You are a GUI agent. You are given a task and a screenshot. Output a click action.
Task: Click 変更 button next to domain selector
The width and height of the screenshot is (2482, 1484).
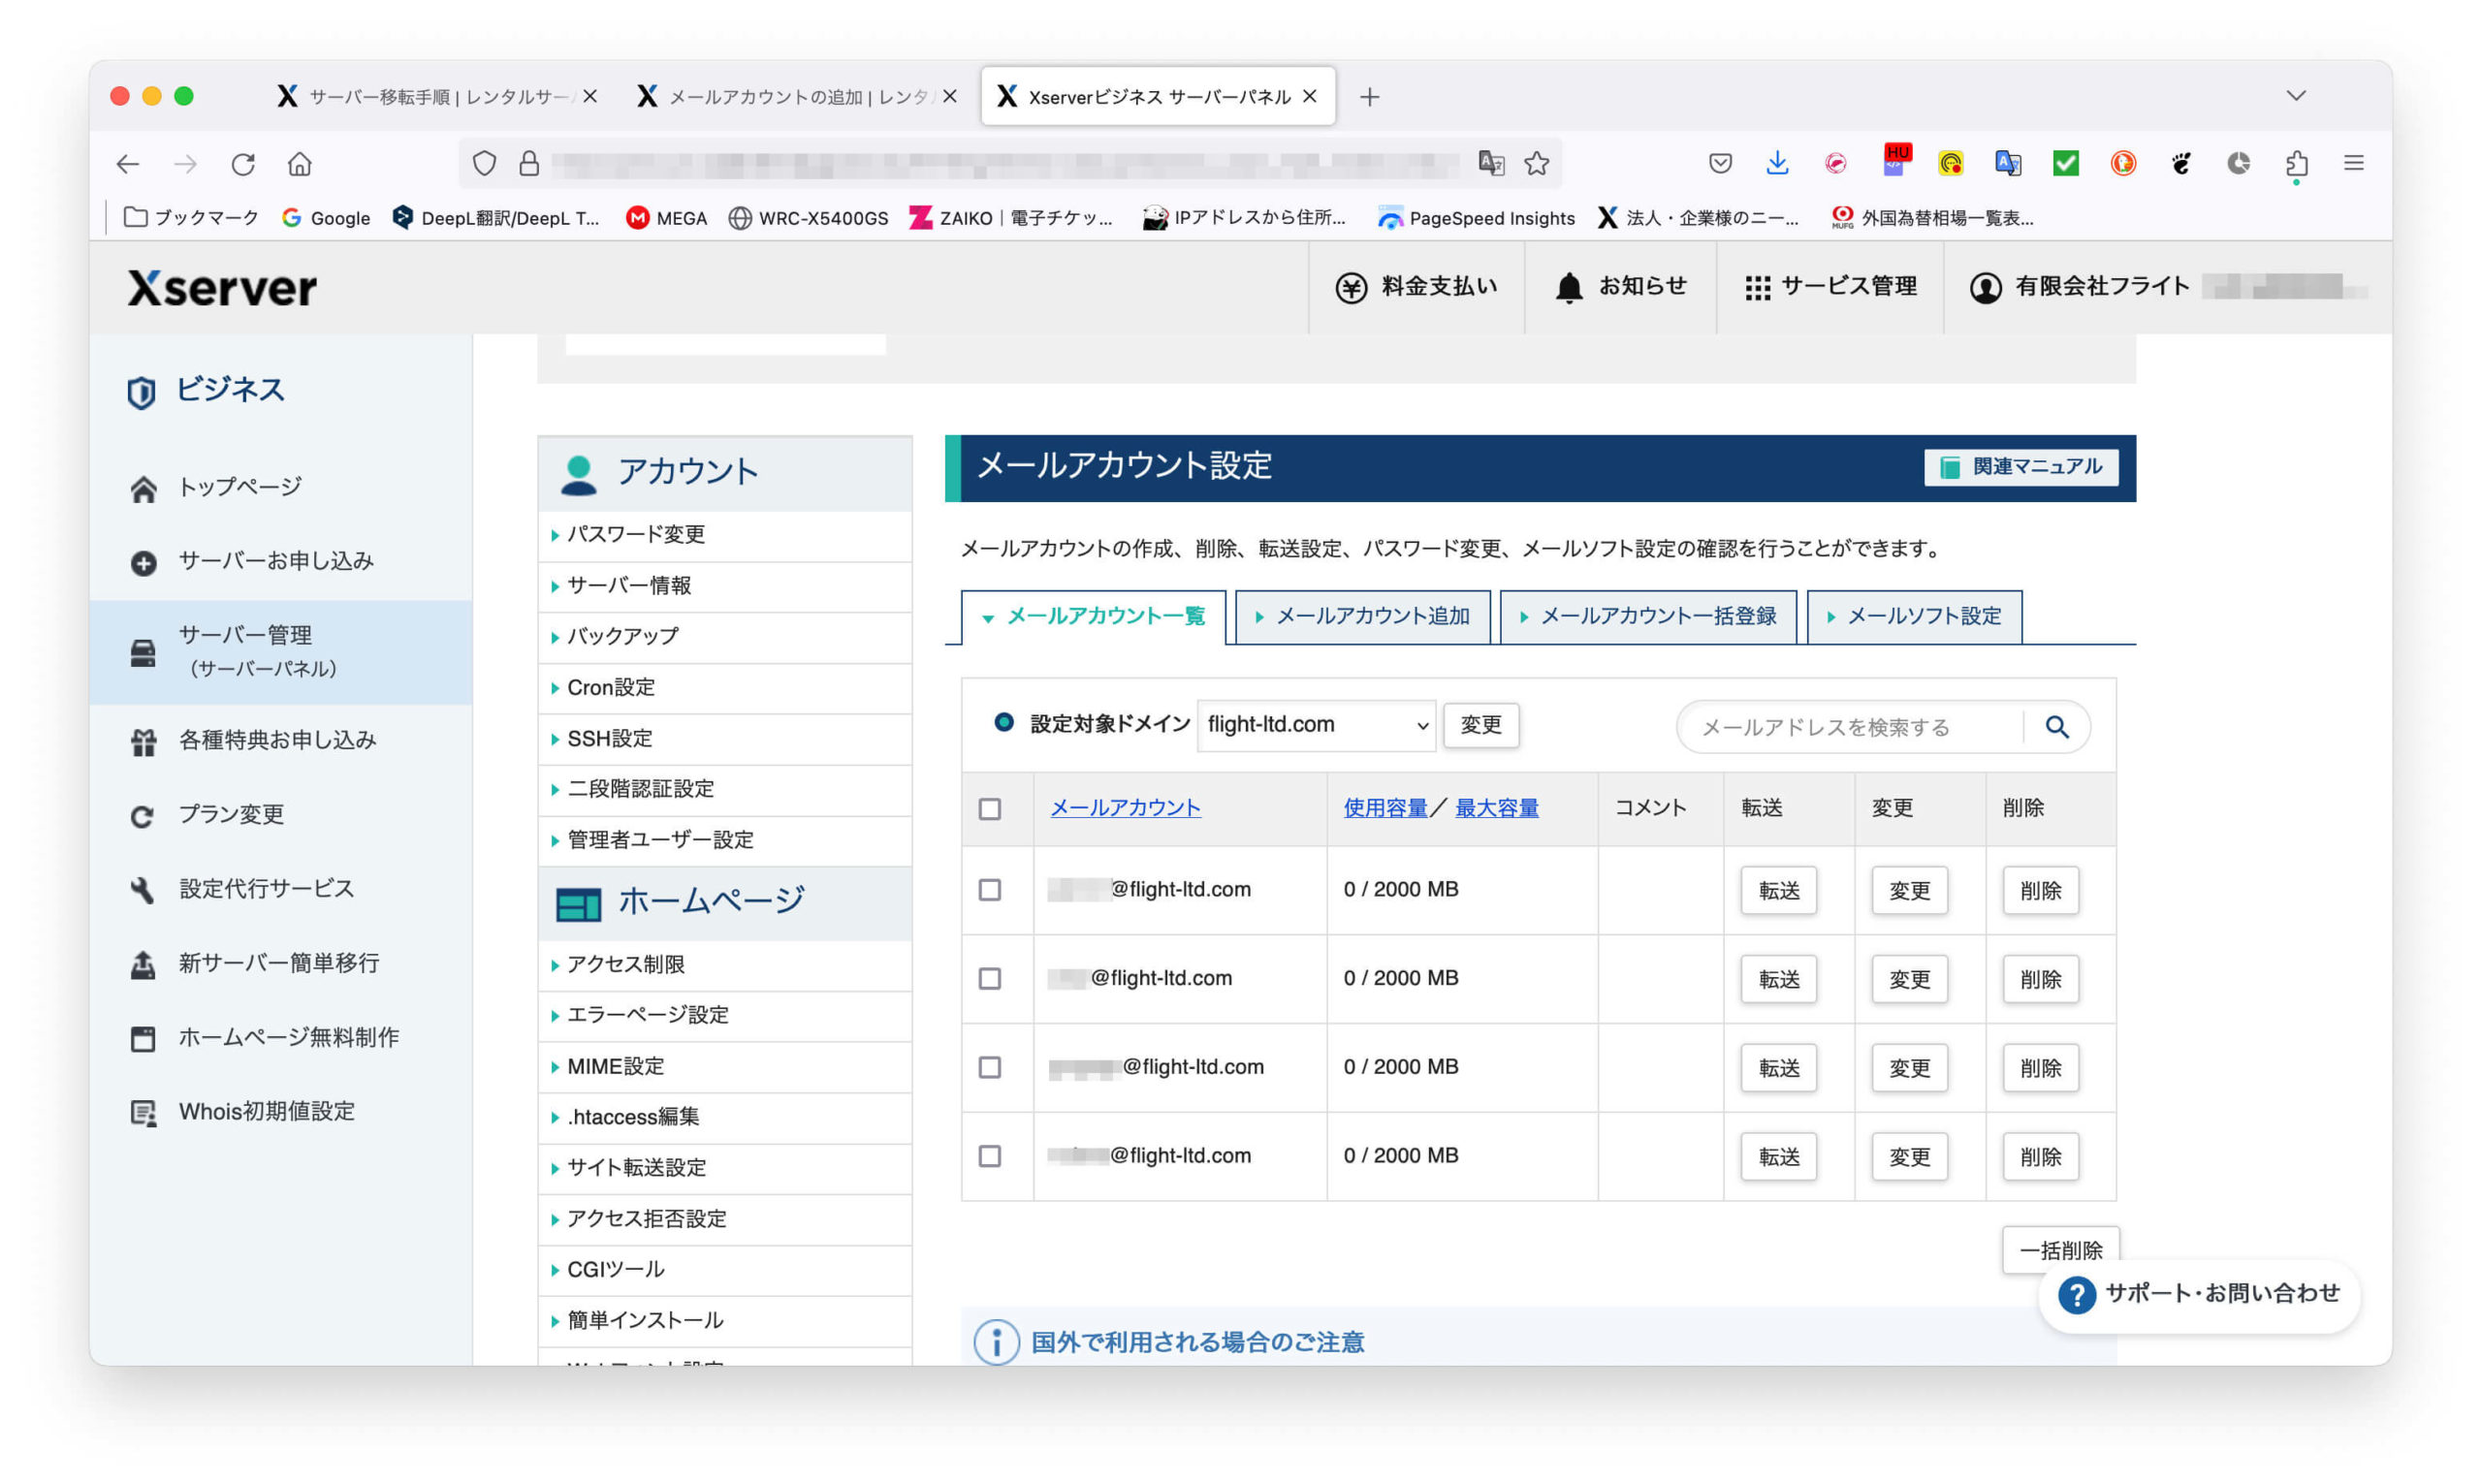1481,725
